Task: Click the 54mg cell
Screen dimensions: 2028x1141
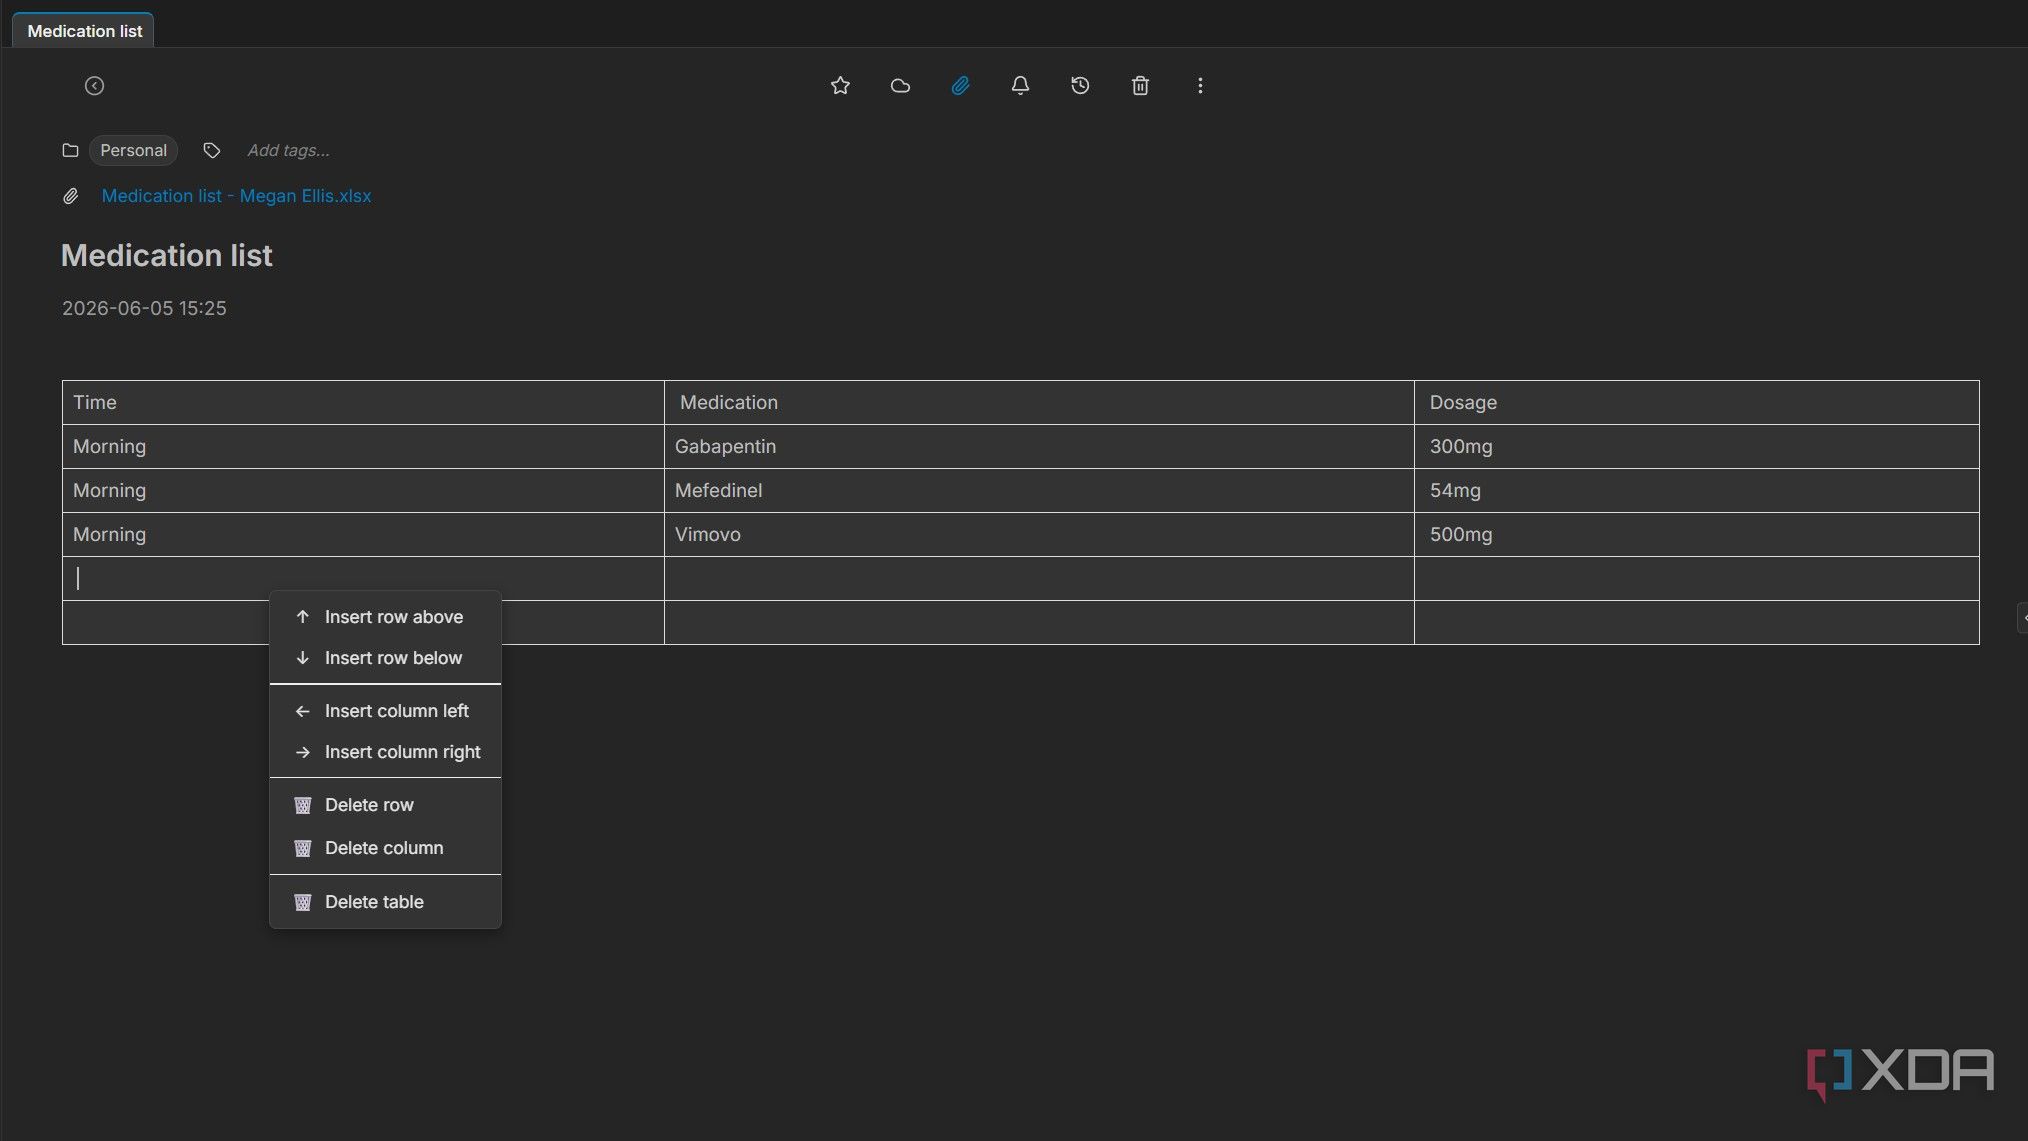Action: tap(1696, 490)
